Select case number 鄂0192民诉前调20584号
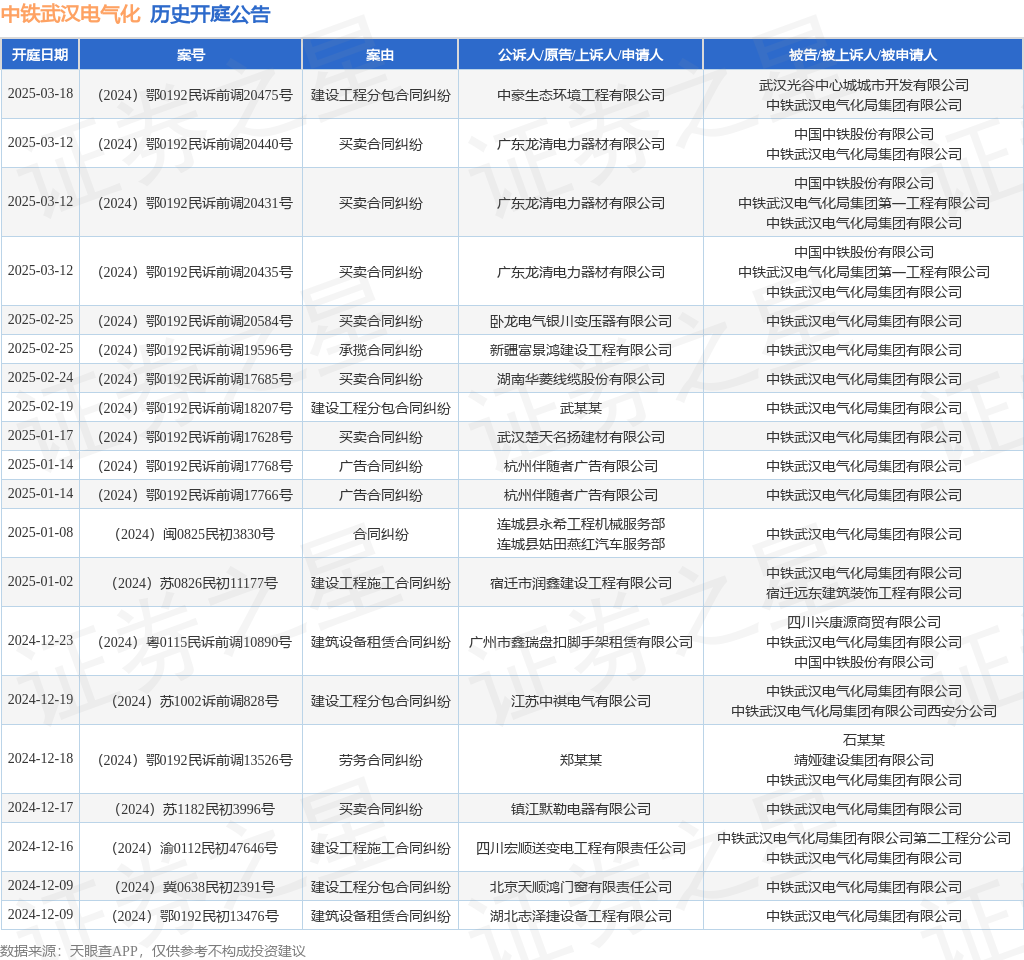This screenshot has height=960, width=1024. pyautogui.click(x=195, y=321)
